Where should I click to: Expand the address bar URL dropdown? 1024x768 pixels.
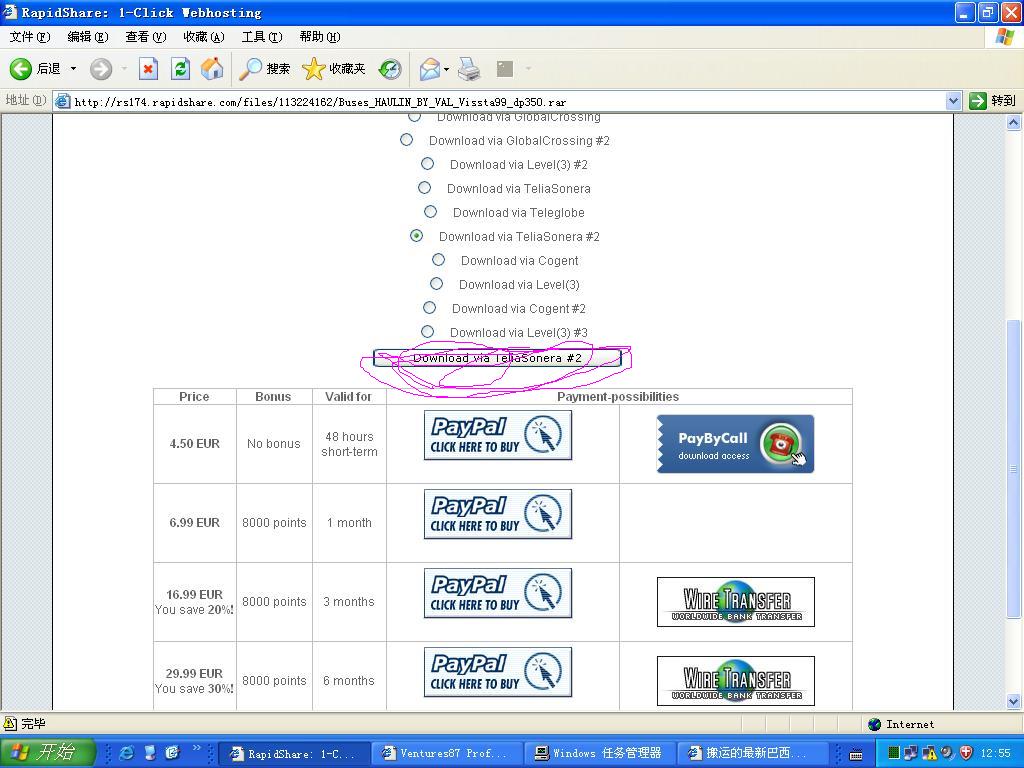[x=953, y=101]
